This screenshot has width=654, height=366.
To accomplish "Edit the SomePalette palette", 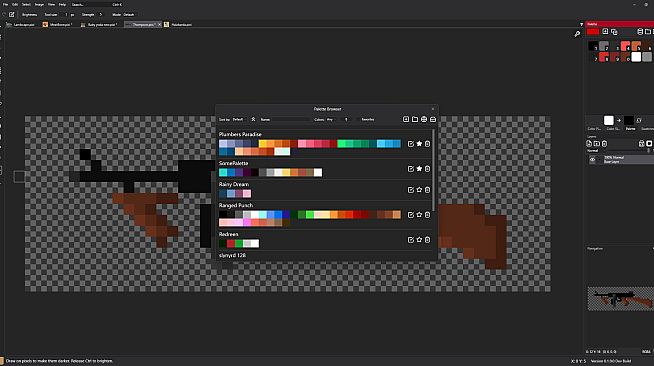I will click(410, 169).
